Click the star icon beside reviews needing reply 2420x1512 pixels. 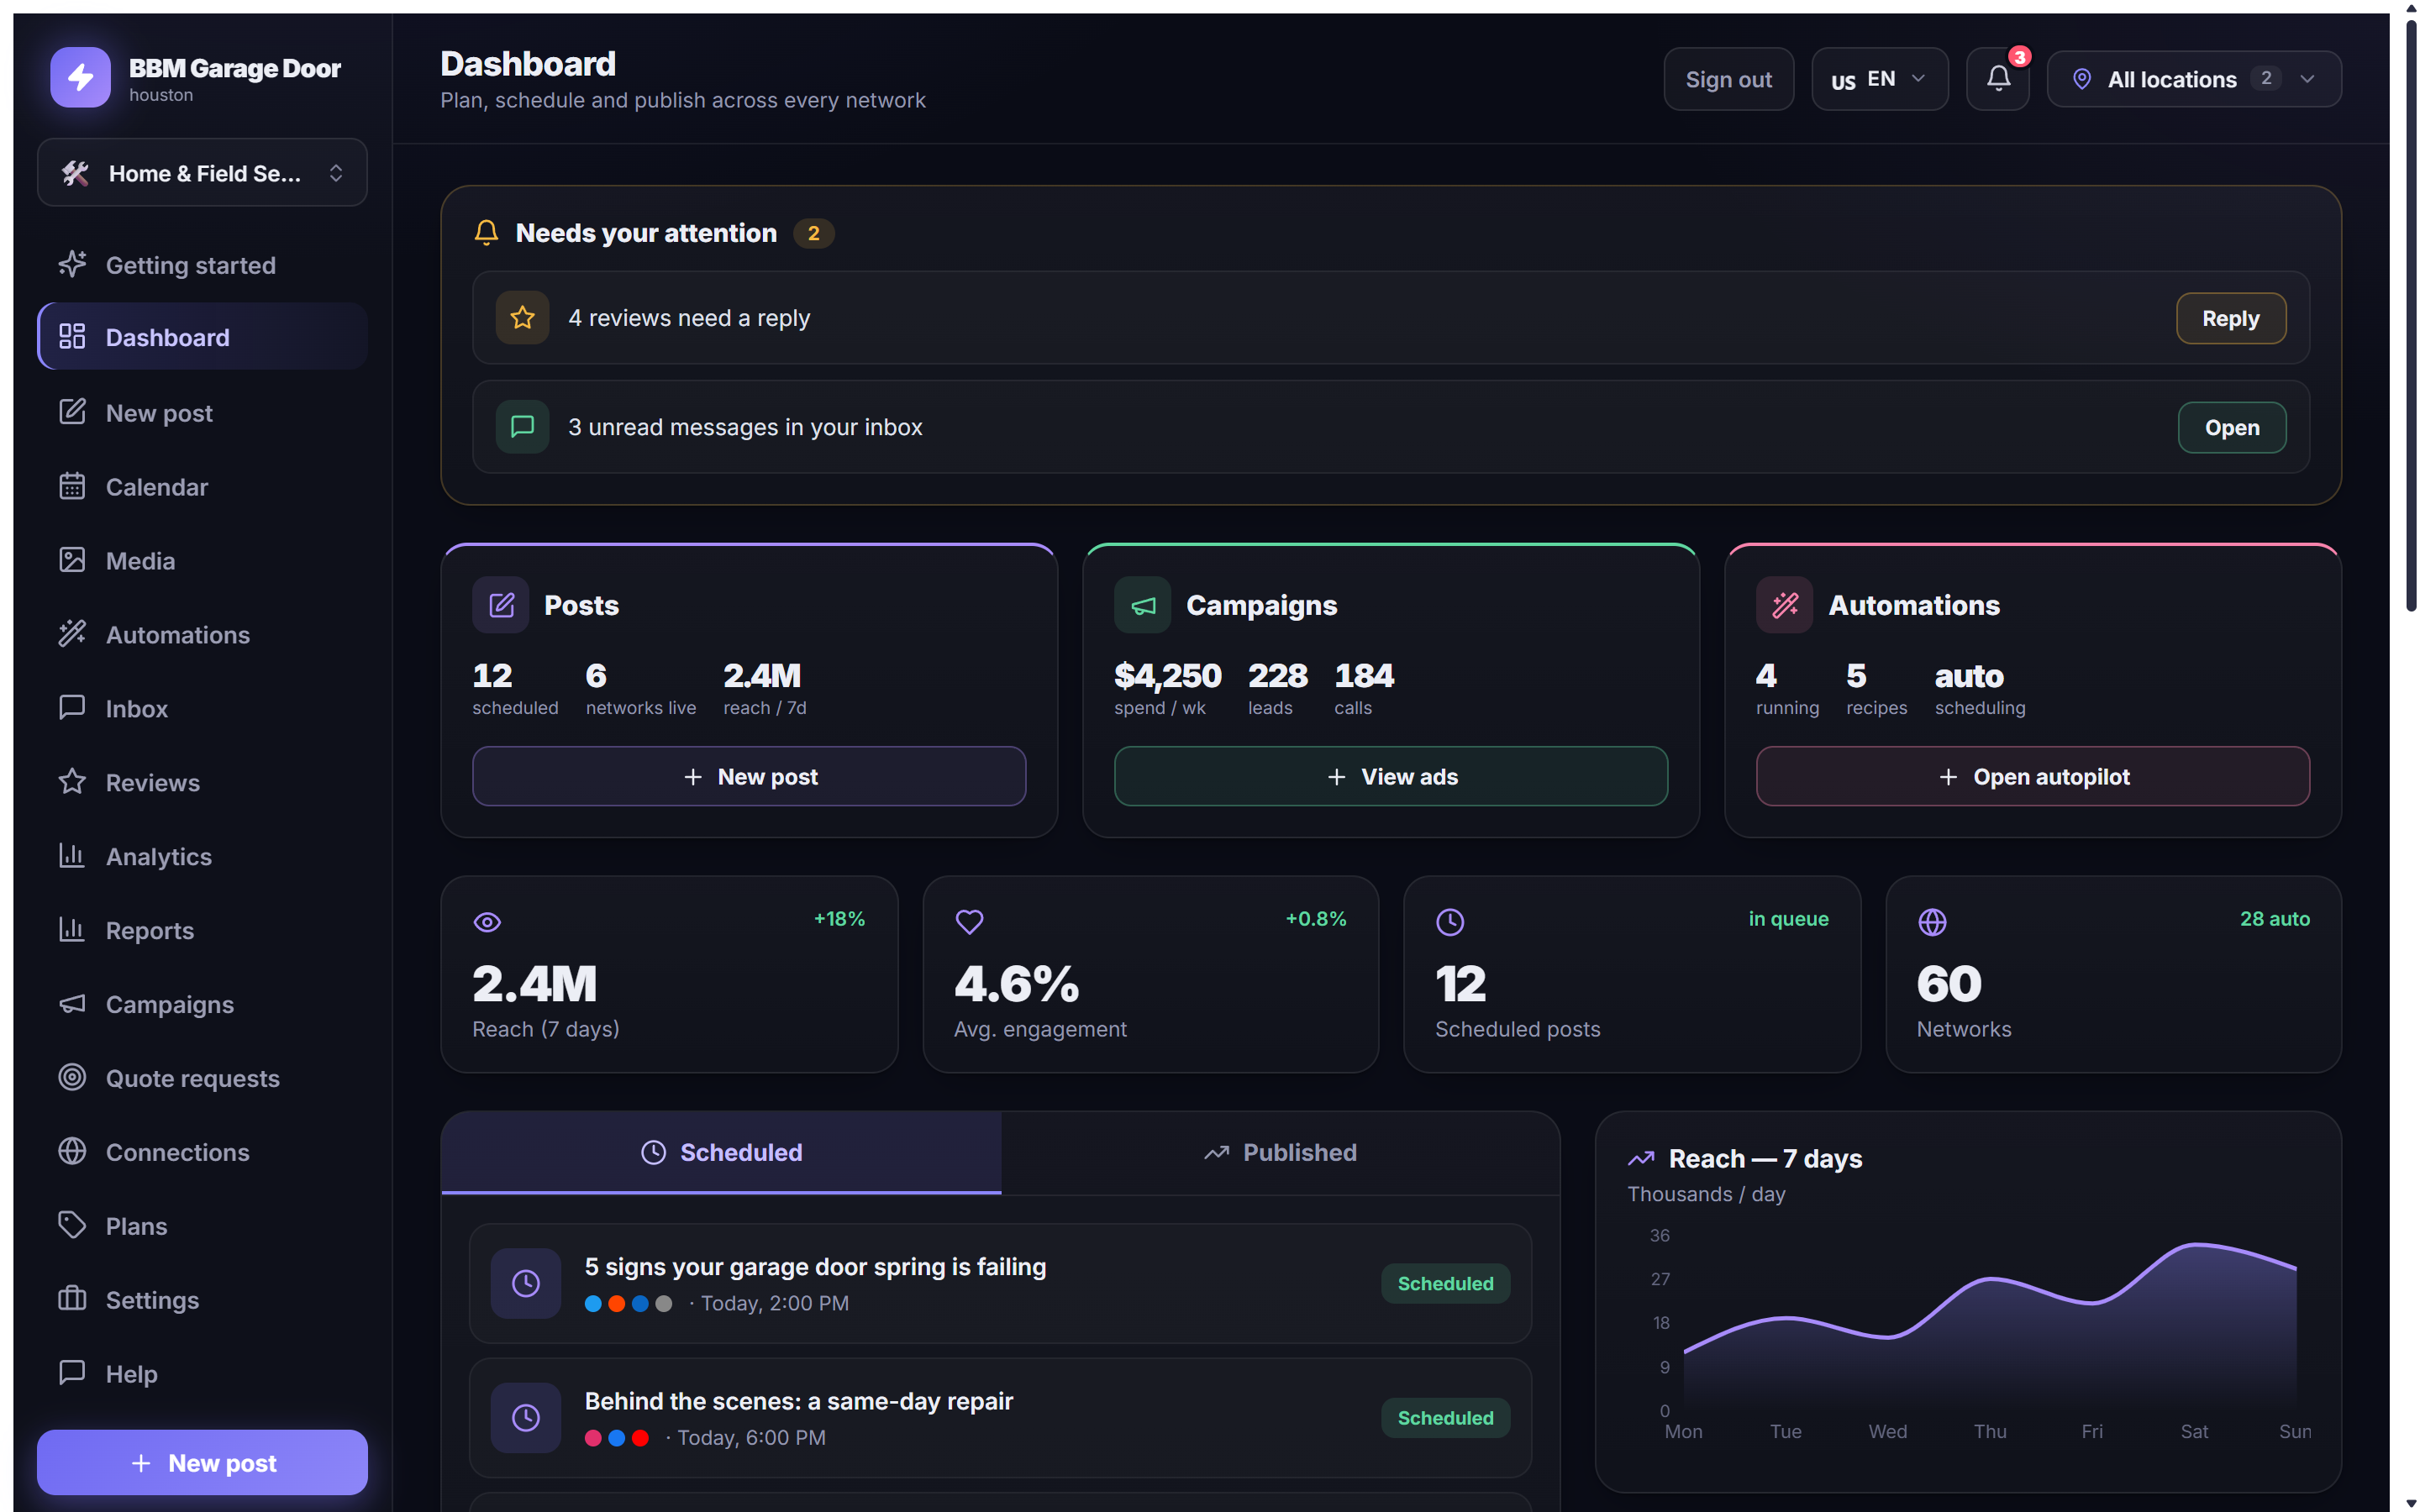click(522, 318)
